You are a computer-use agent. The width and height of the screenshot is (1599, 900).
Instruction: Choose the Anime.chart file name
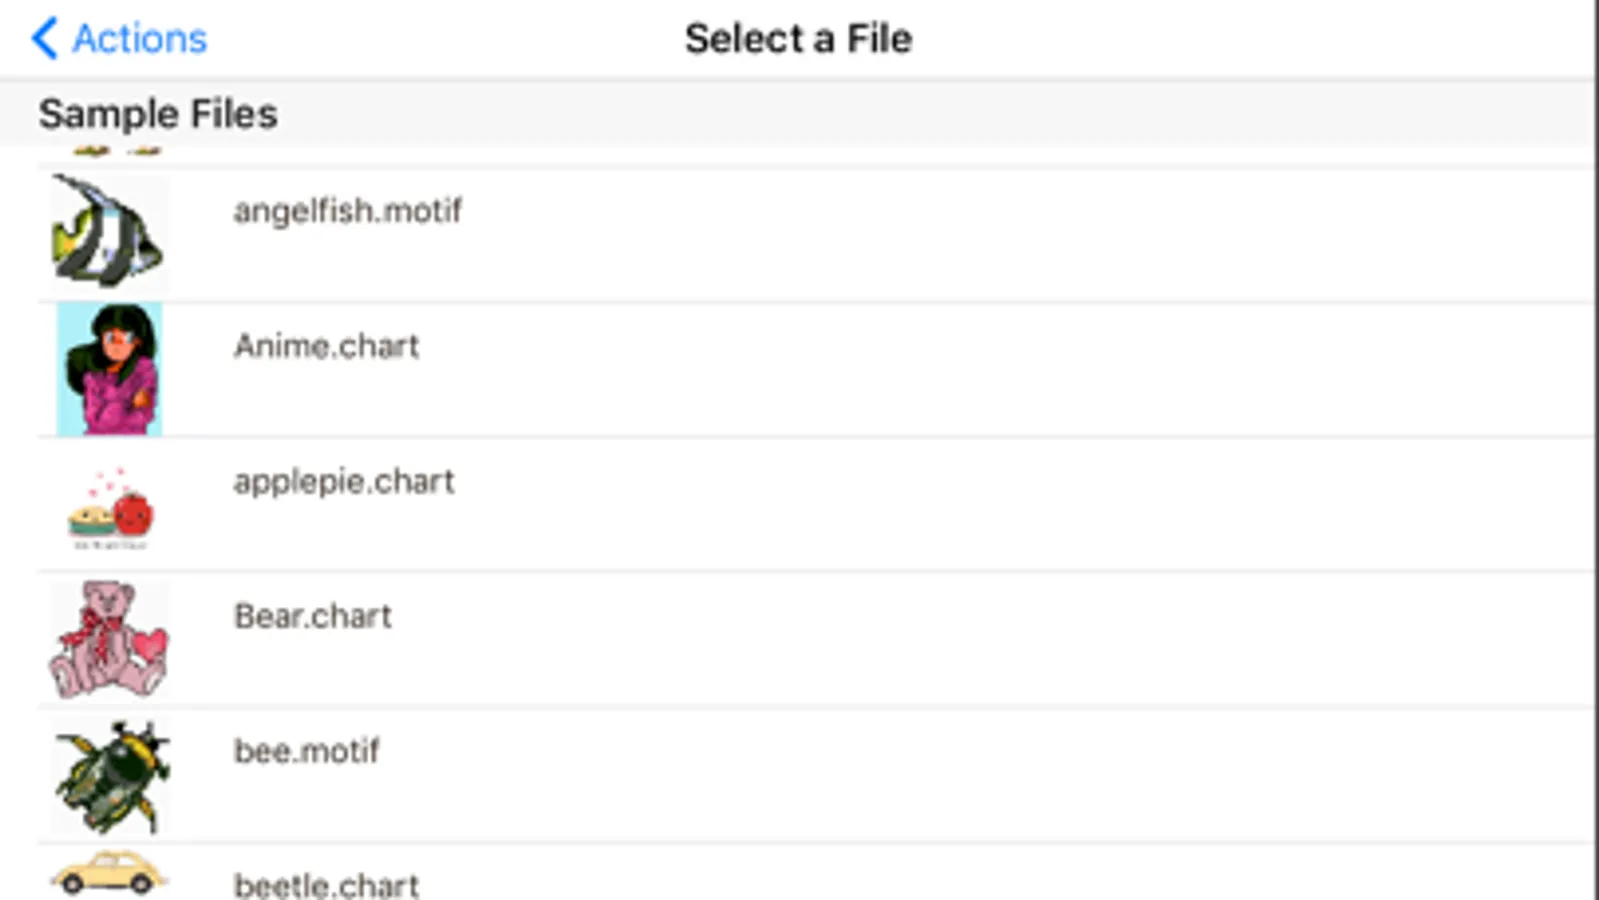[326, 346]
